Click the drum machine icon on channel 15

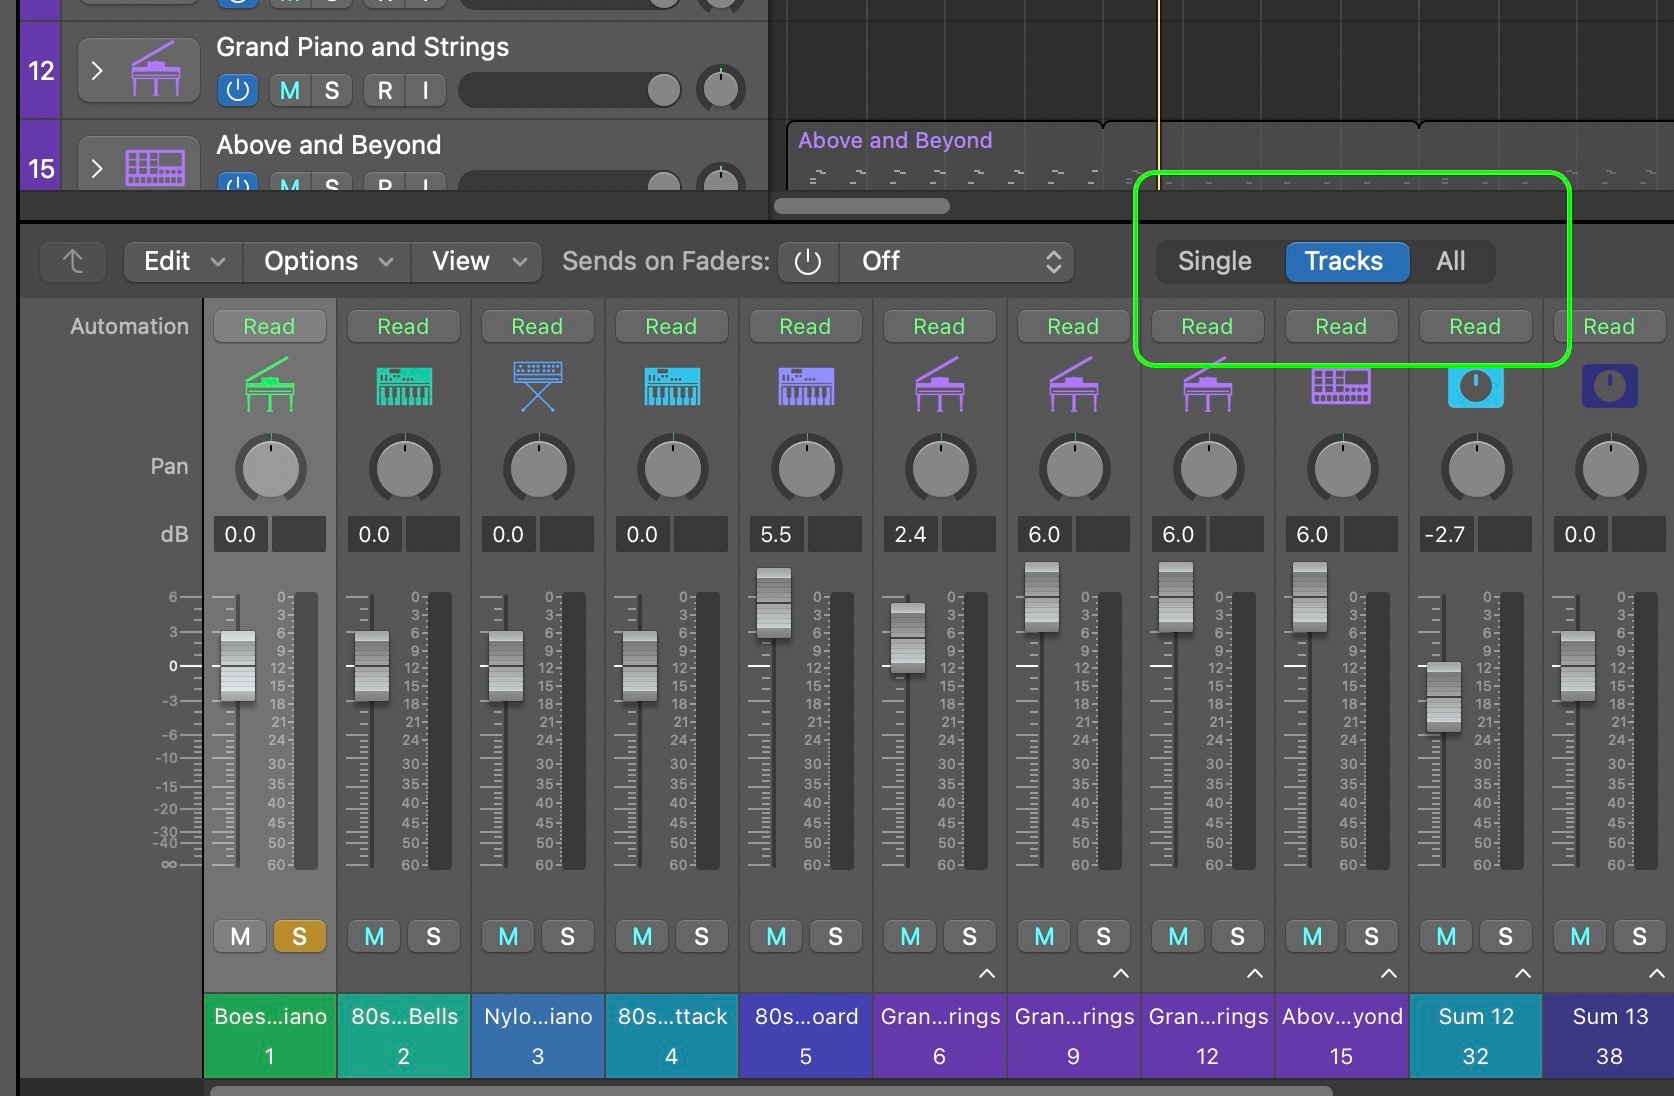click(1341, 385)
